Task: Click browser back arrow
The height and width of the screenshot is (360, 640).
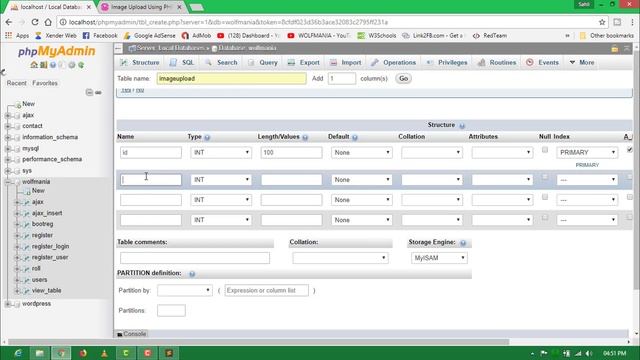Action: (9, 22)
